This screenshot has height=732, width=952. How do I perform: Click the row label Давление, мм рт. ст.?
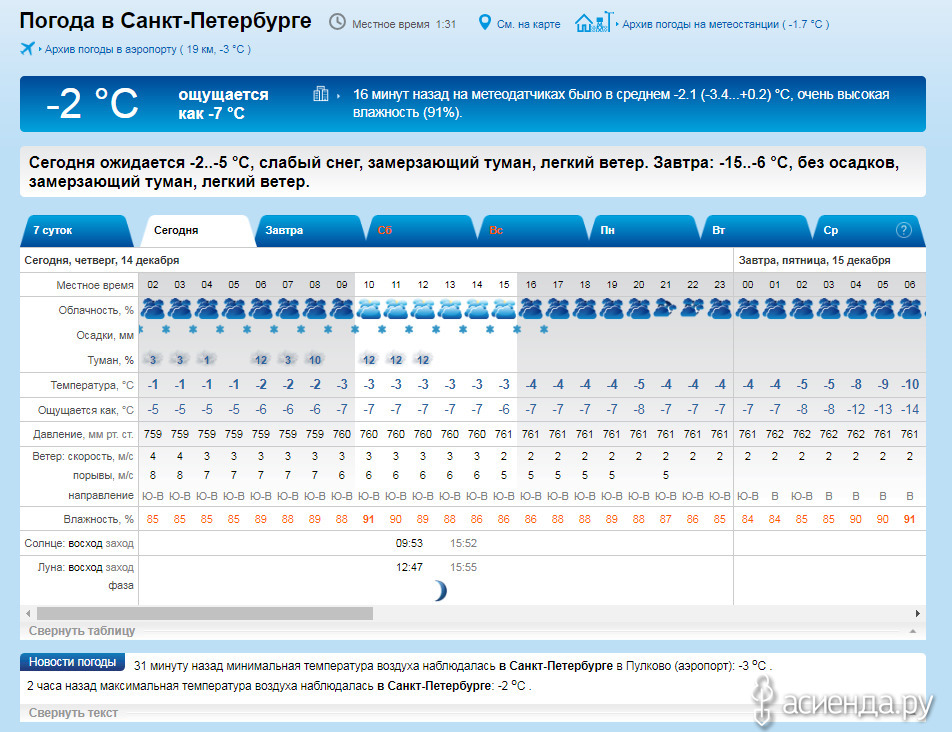(x=83, y=435)
